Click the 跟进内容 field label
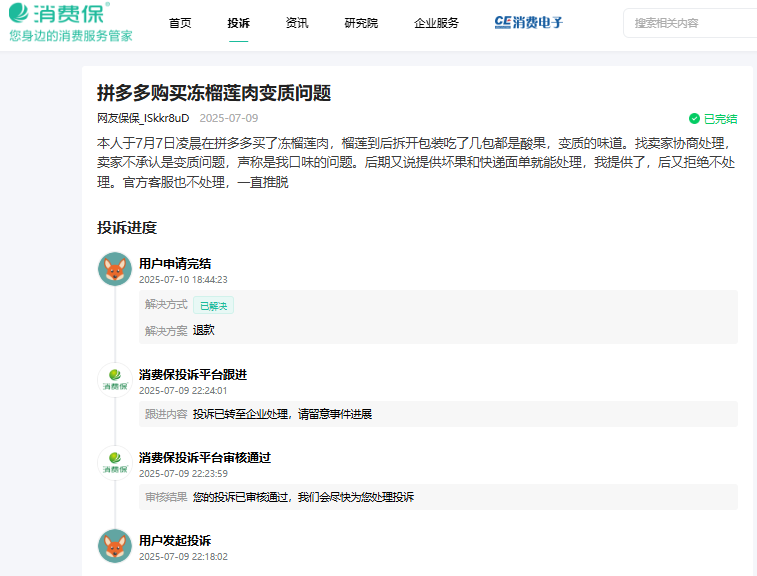This screenshot has height=576, width=757. 166,414
